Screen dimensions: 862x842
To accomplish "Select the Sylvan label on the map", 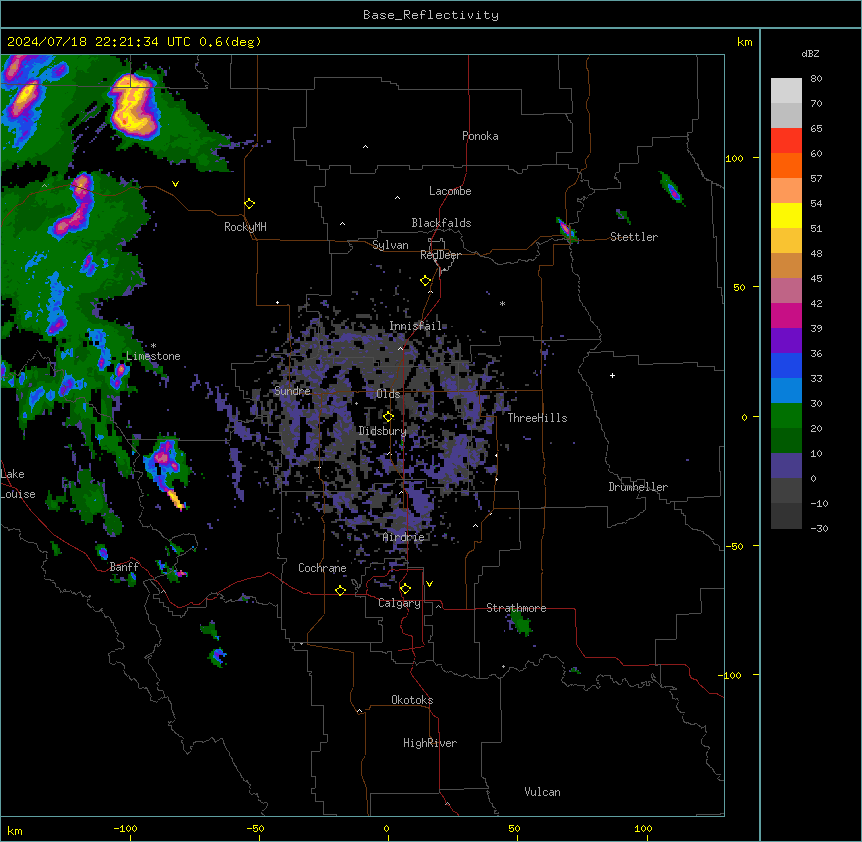I will click(x=390, y=245).
